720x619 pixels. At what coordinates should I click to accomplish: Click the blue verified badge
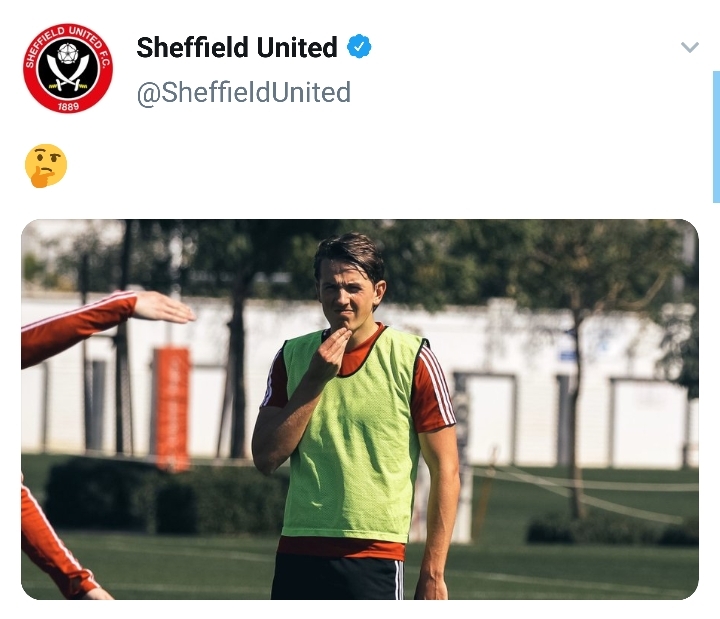coord(359,46)
